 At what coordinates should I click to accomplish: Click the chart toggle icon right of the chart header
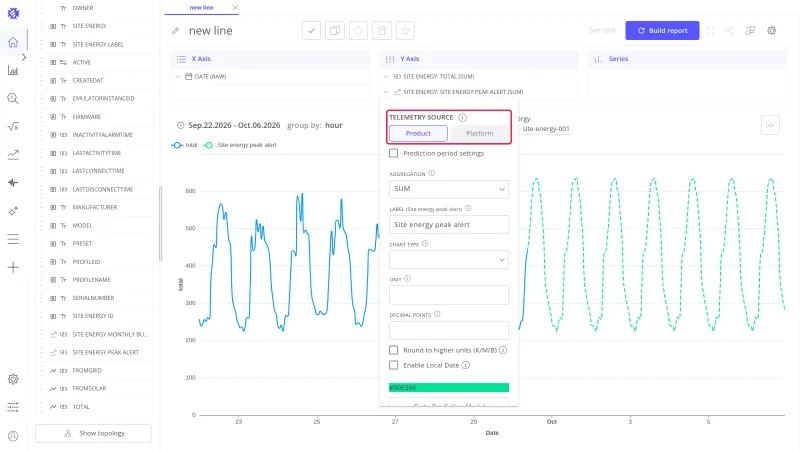(770, 125)
